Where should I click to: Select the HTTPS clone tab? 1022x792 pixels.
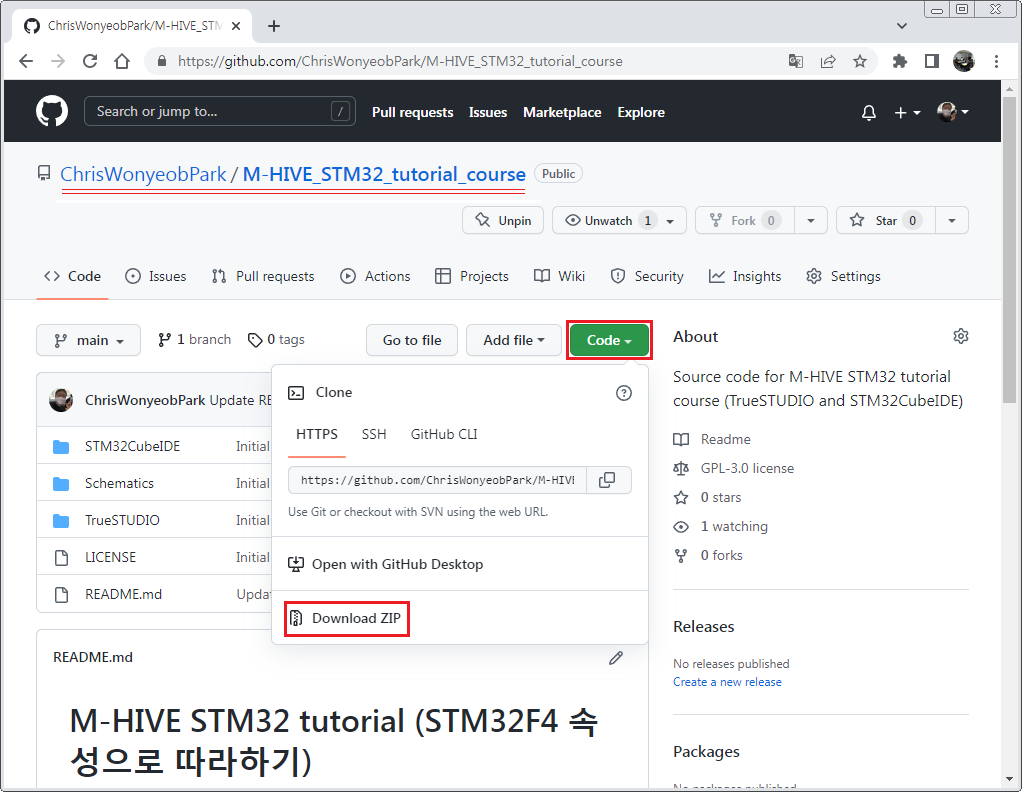(x=317, y=434)
